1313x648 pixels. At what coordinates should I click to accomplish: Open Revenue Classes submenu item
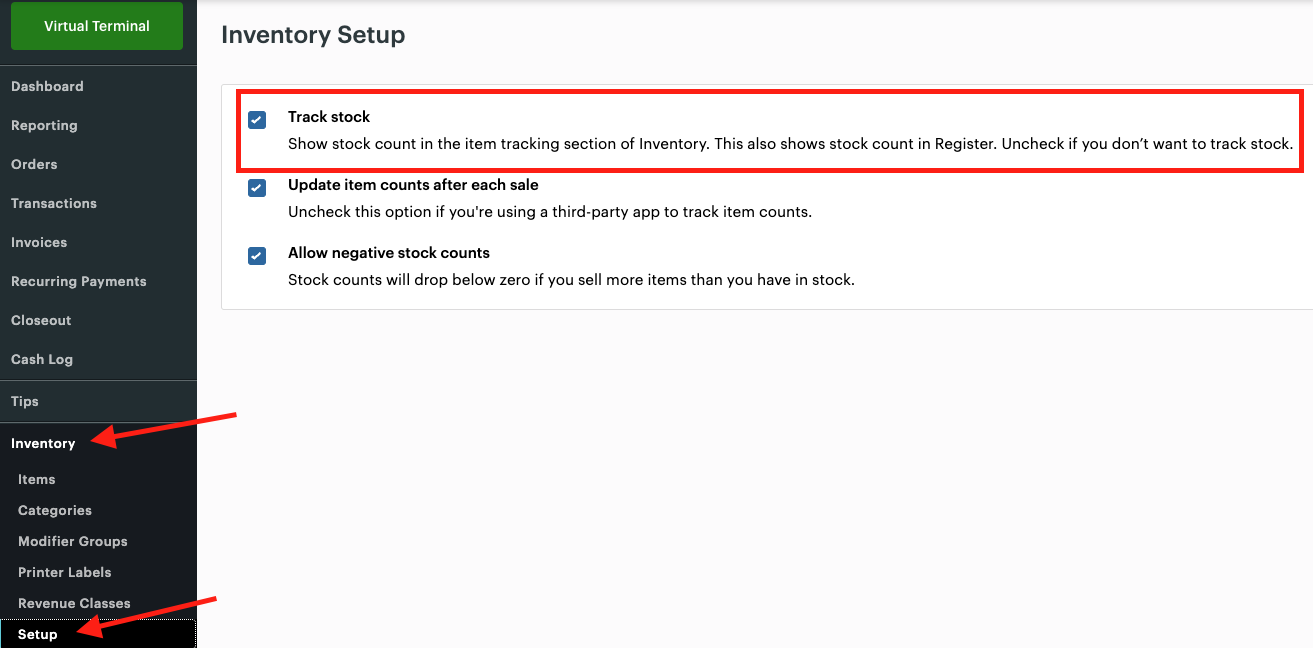tap(74, 604)
